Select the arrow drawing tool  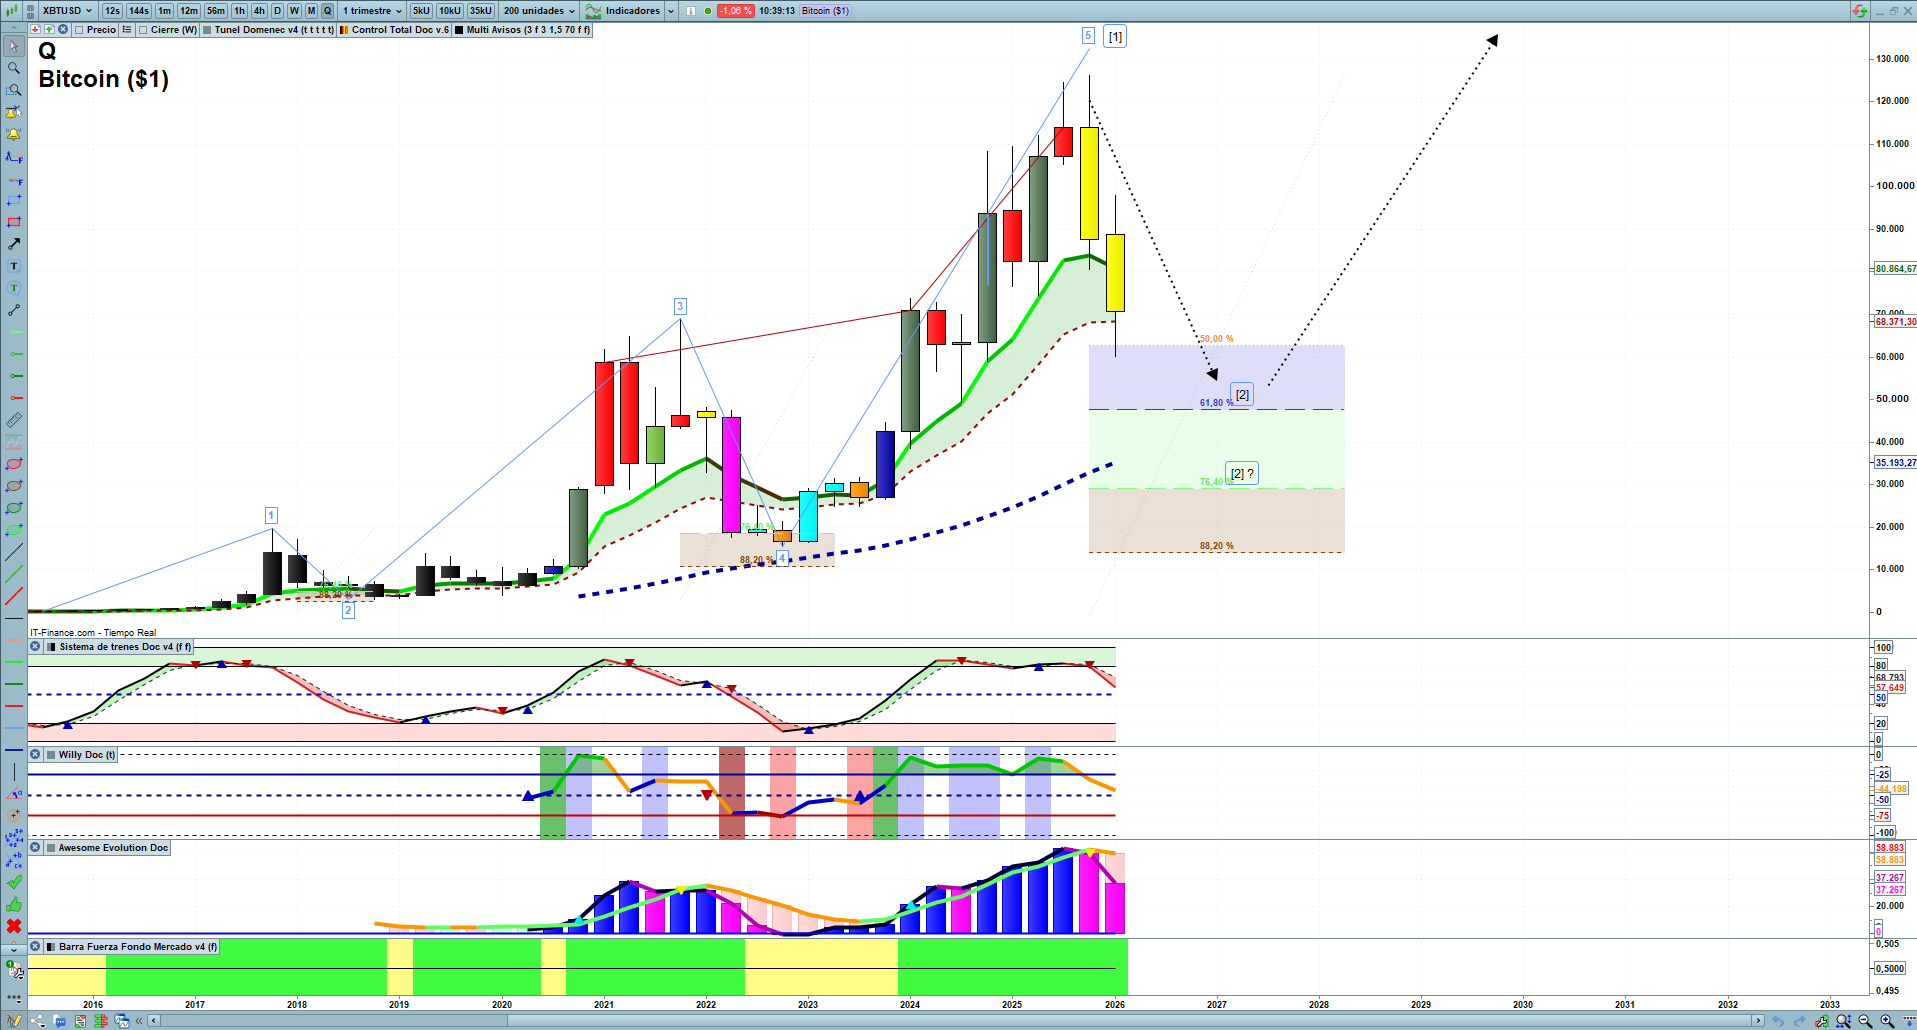point(14,244)
